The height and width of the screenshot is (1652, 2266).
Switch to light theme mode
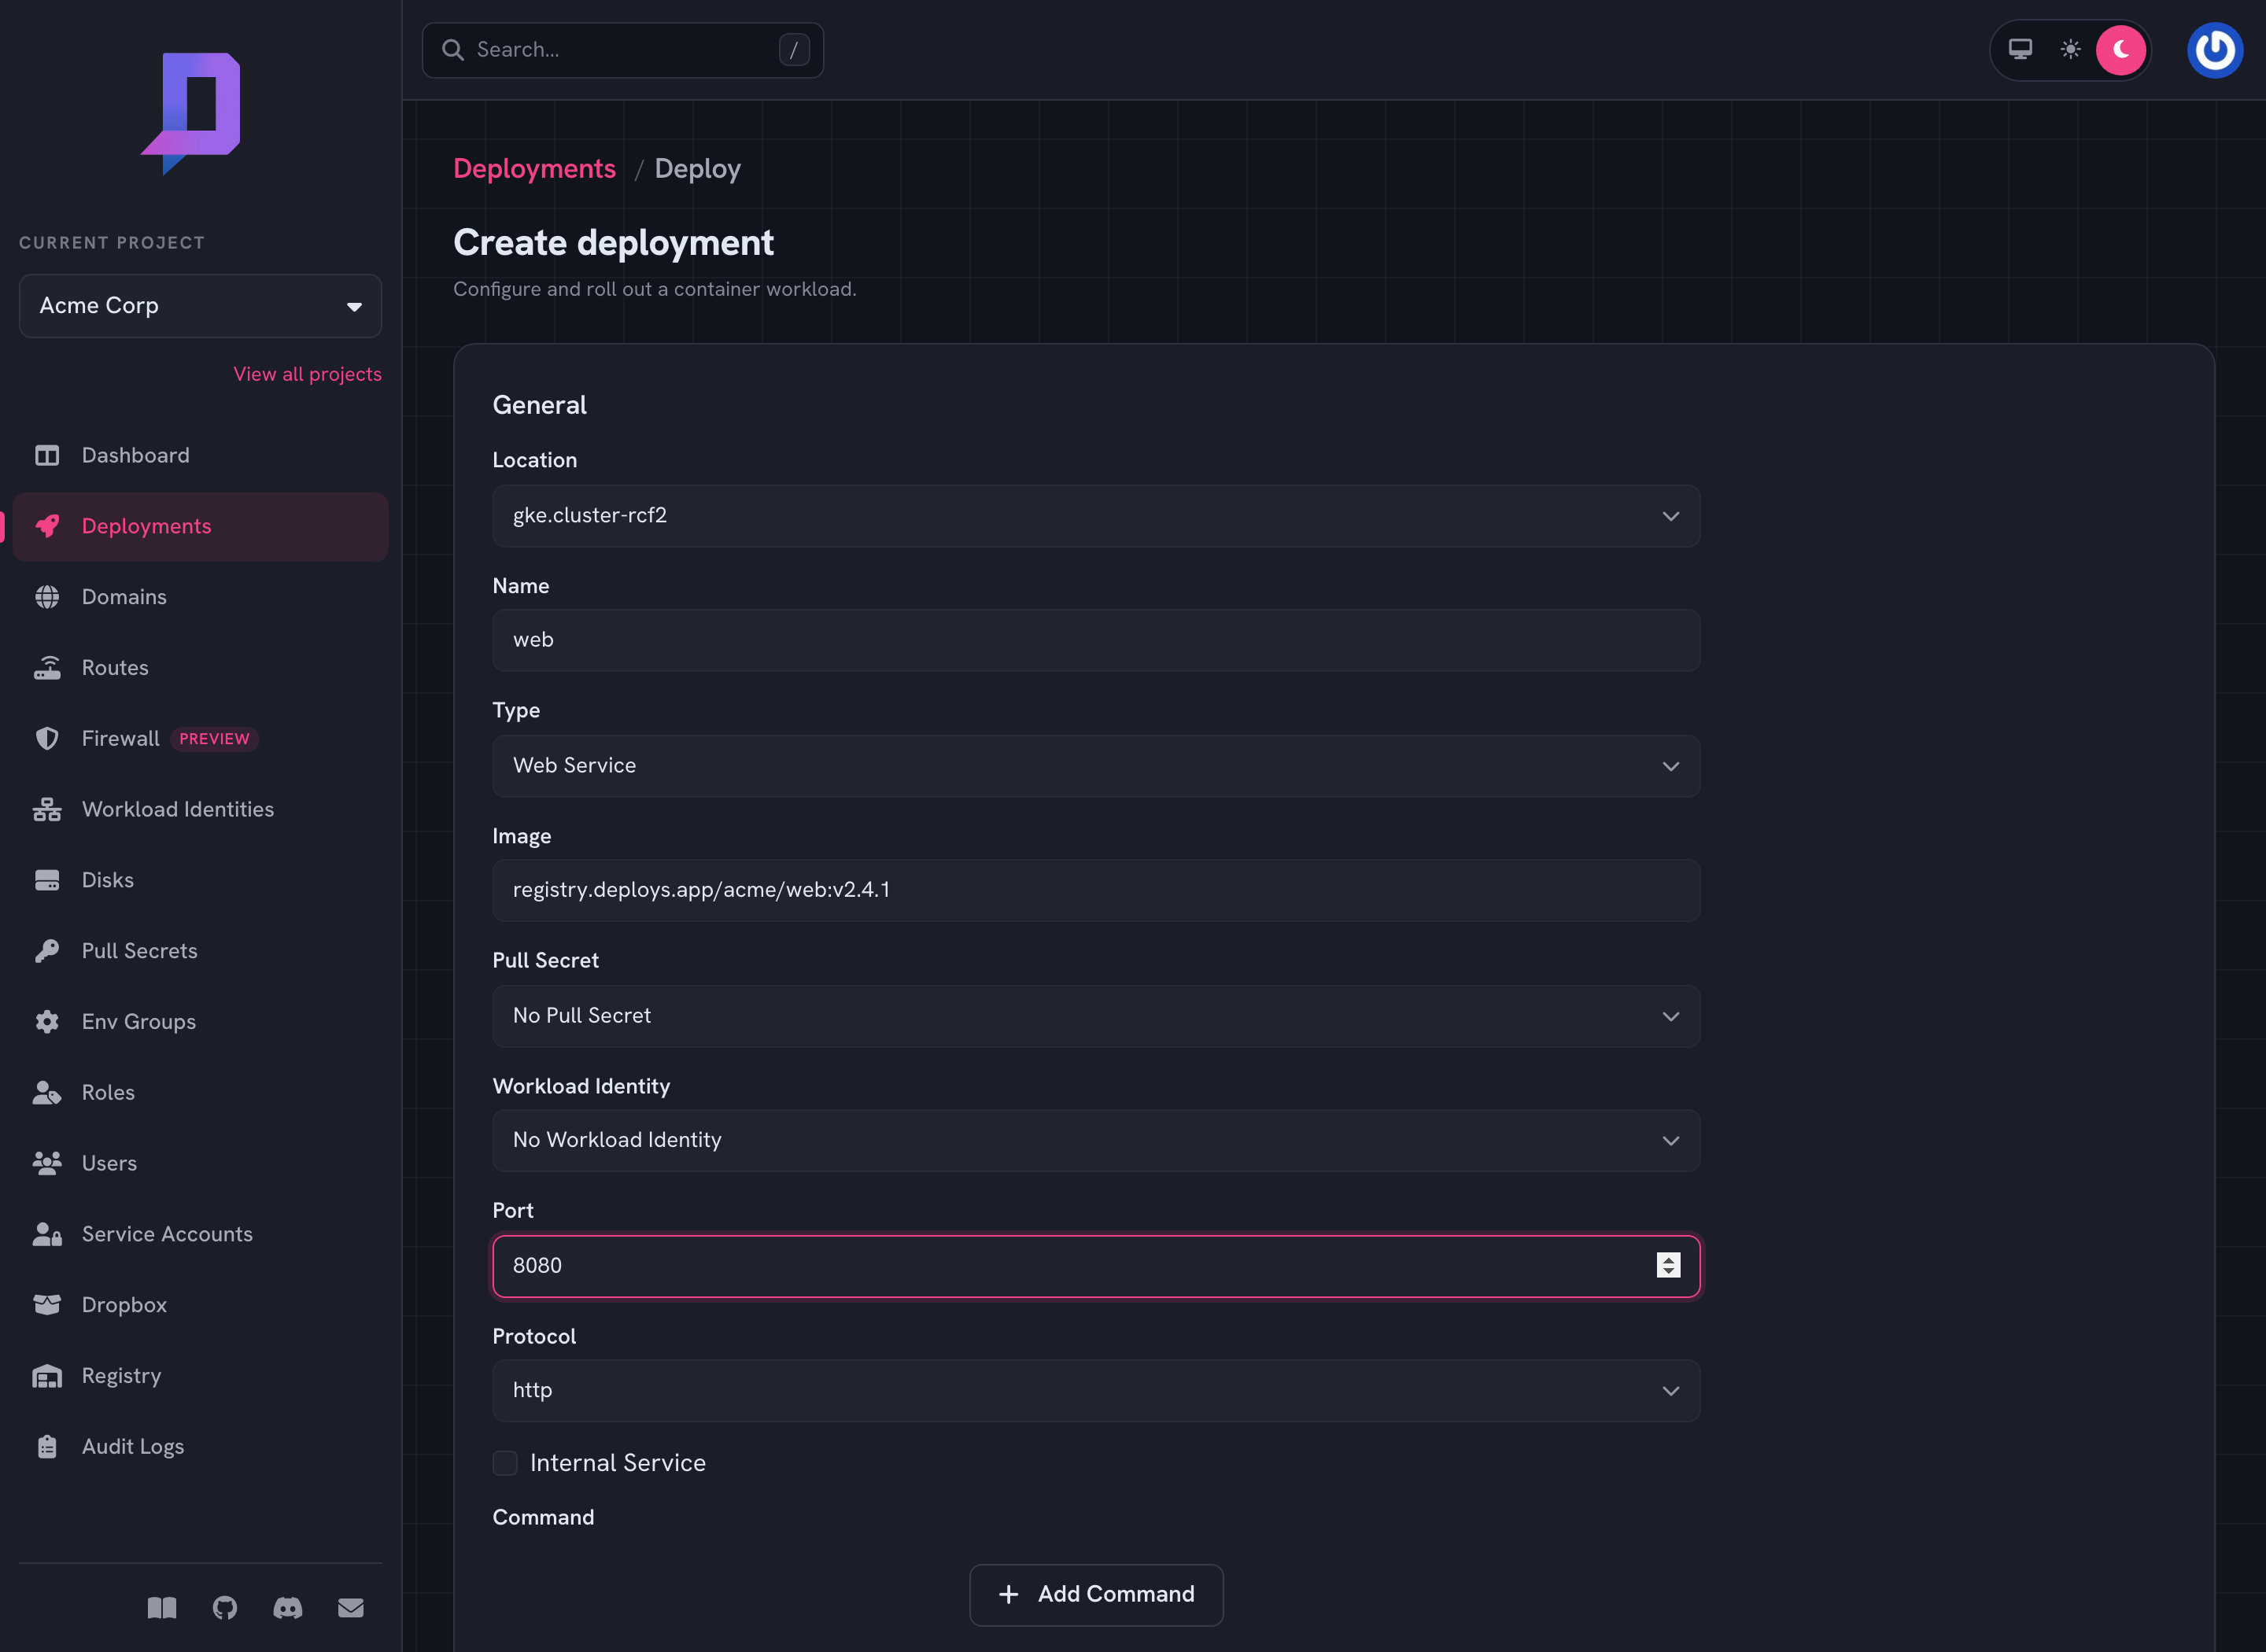(x=2070, y=49)
